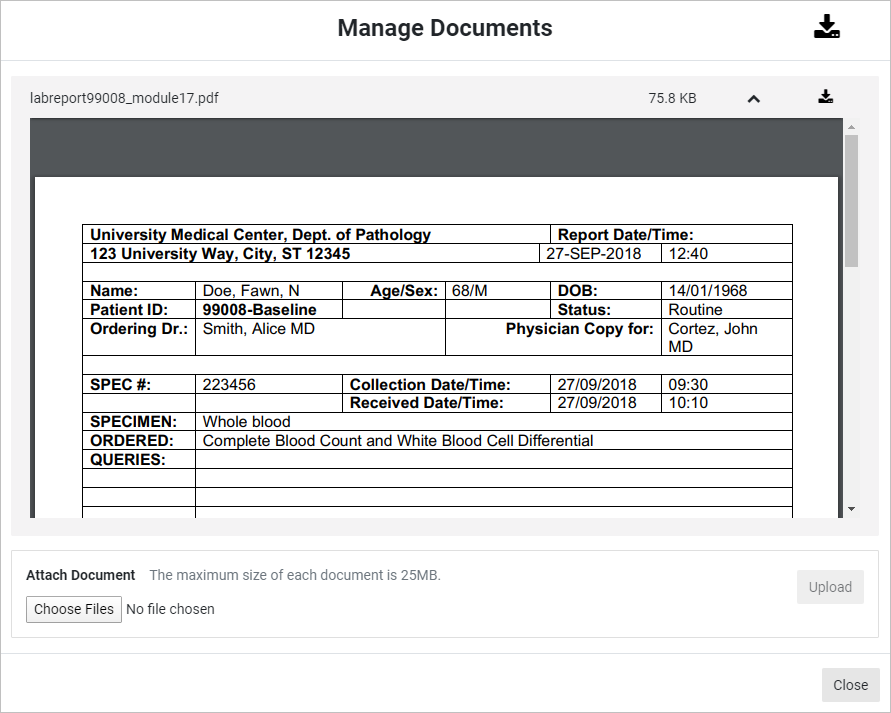This screenshot has height=713, width=891.
Task: Collapse the labreport99008_module17.pdf preview
Action: (x=754, y=98)
